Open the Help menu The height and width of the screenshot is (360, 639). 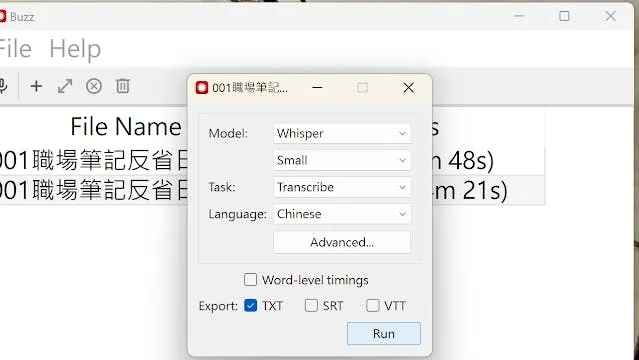pyautogui.click(x=75, y=49)
